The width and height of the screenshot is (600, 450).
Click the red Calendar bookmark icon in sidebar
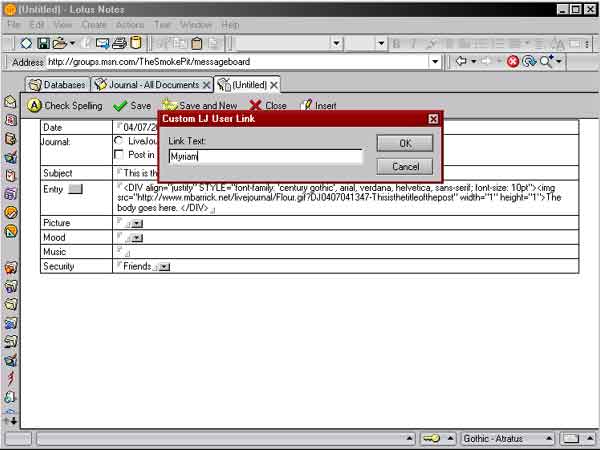click(11, 120)
